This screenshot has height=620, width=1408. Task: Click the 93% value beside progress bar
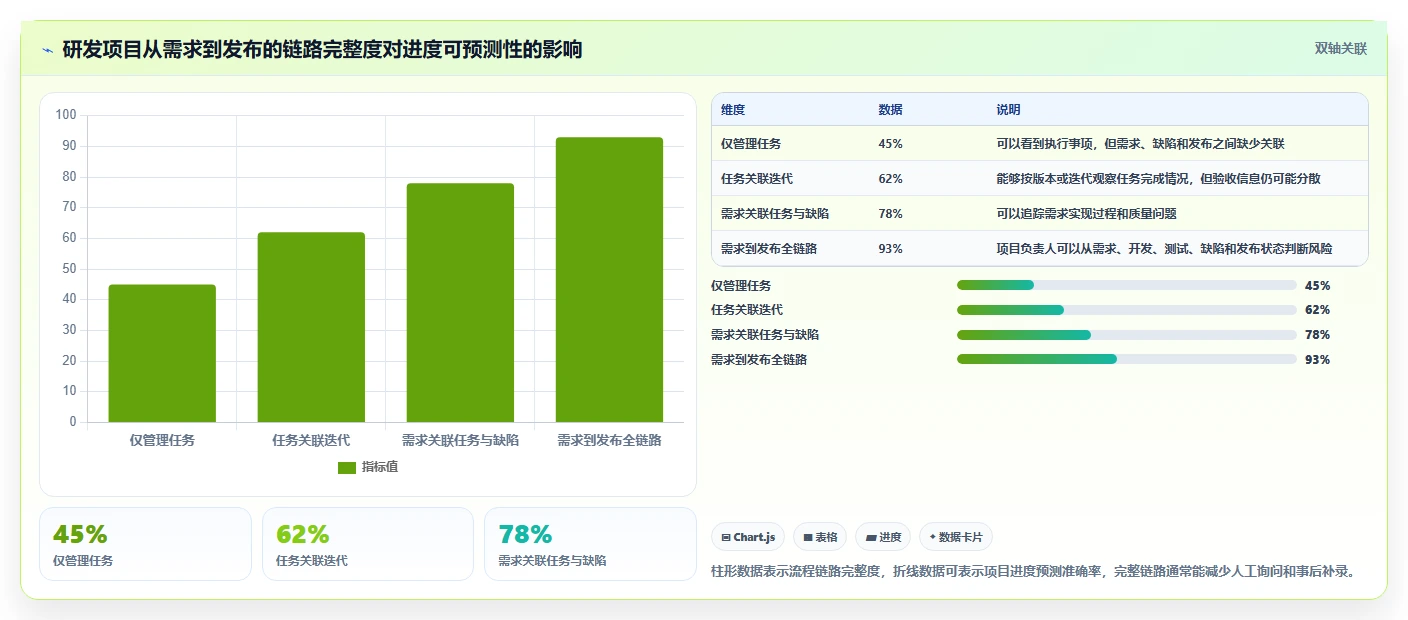1317,360
